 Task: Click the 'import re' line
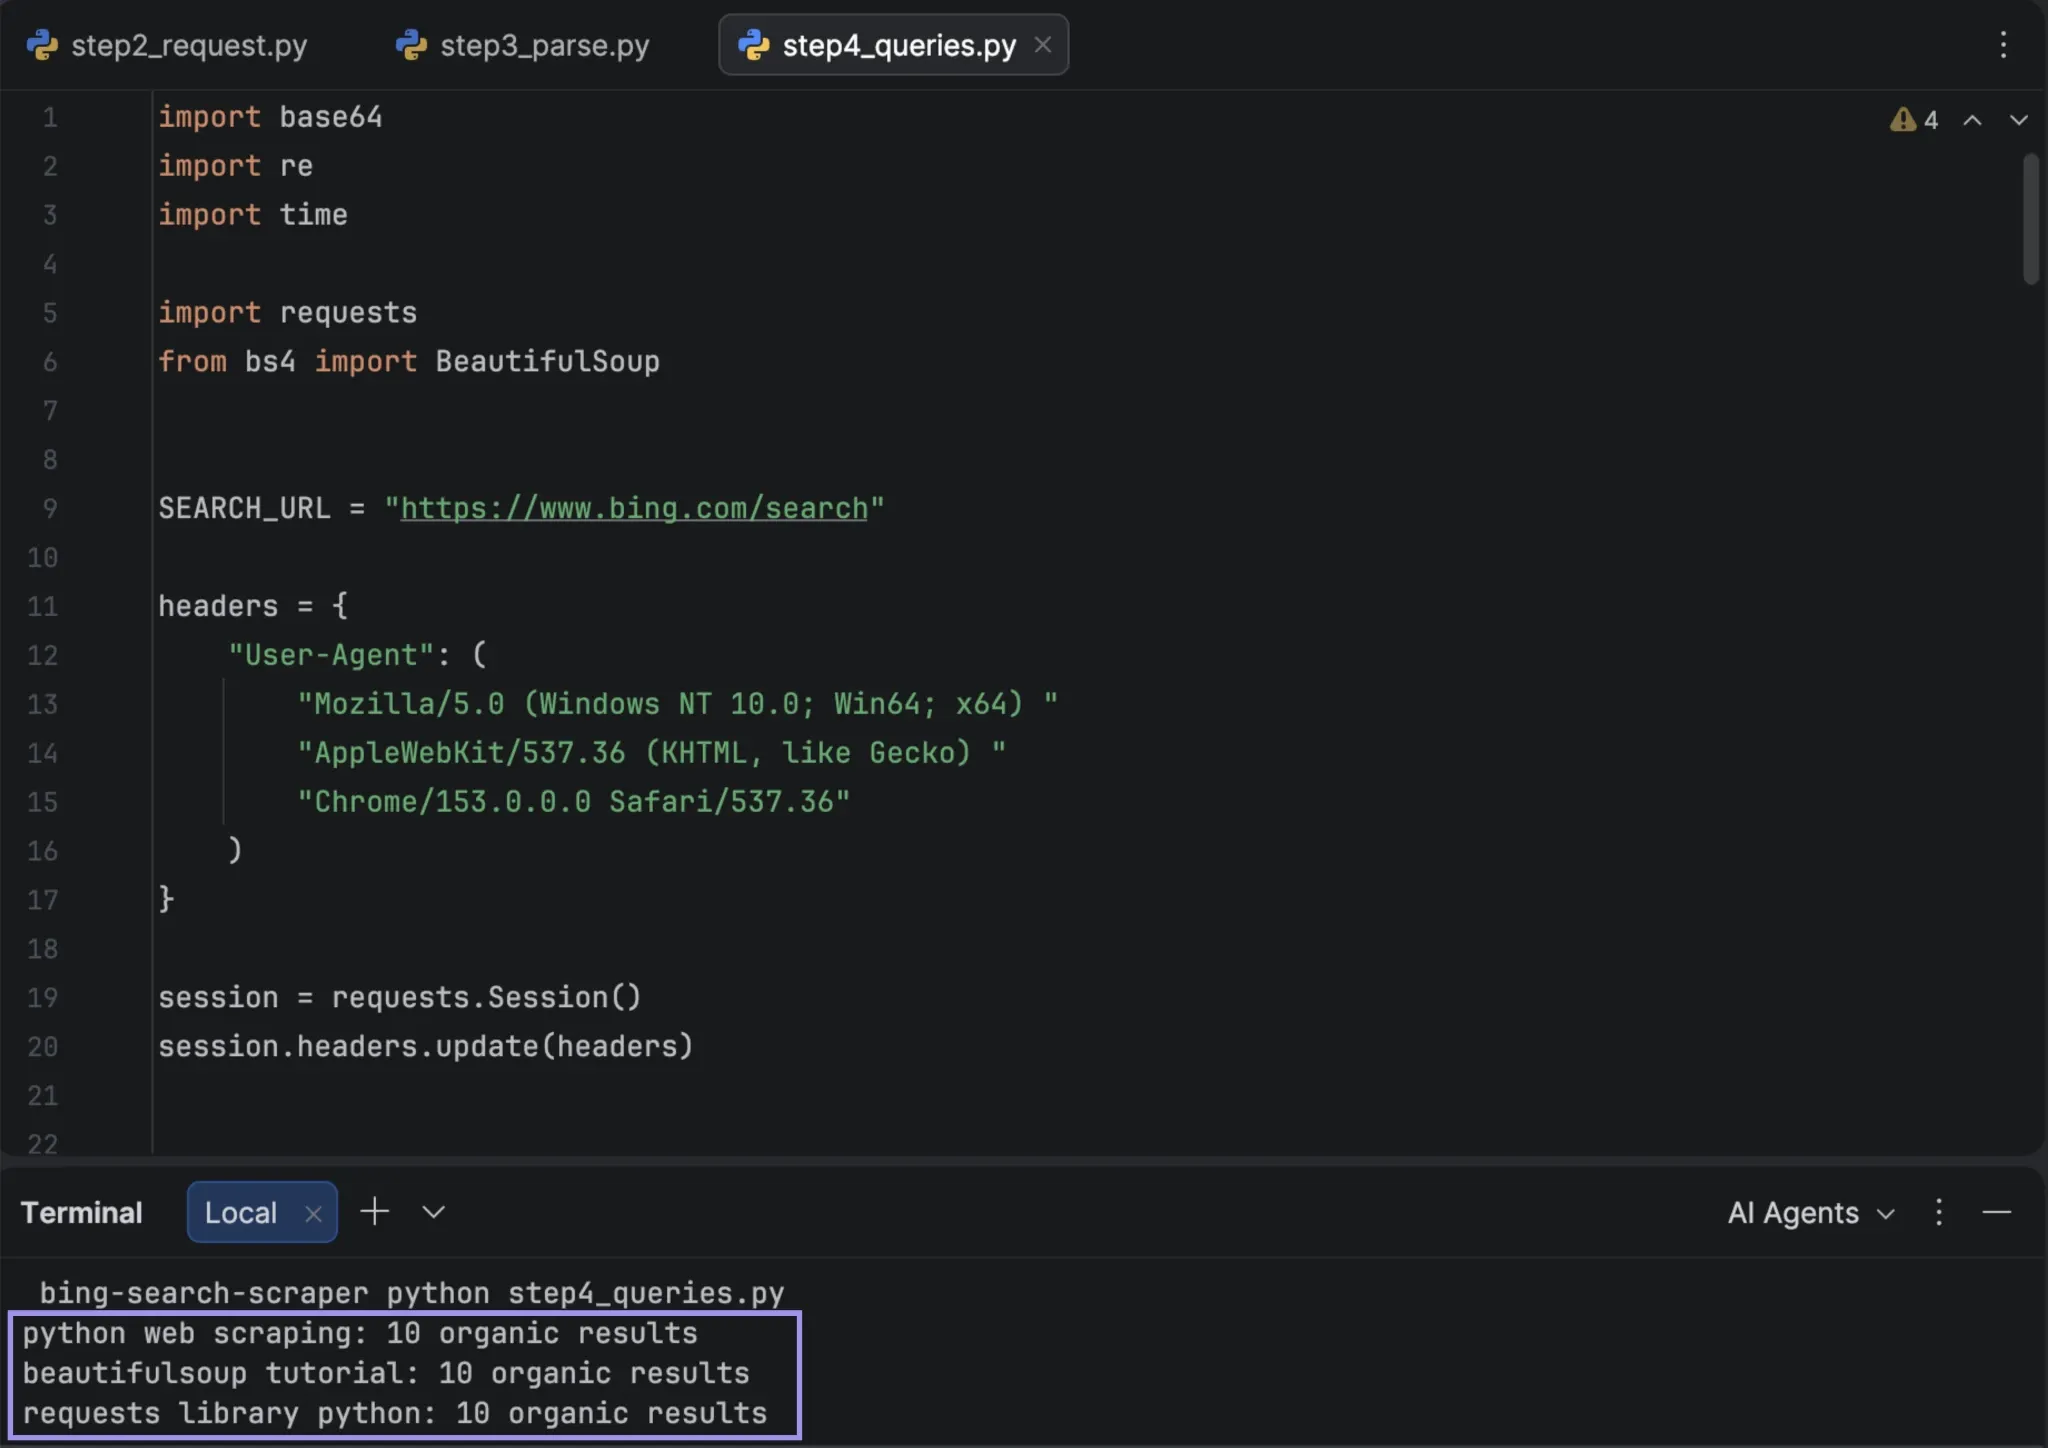click(x=235, y=166)
